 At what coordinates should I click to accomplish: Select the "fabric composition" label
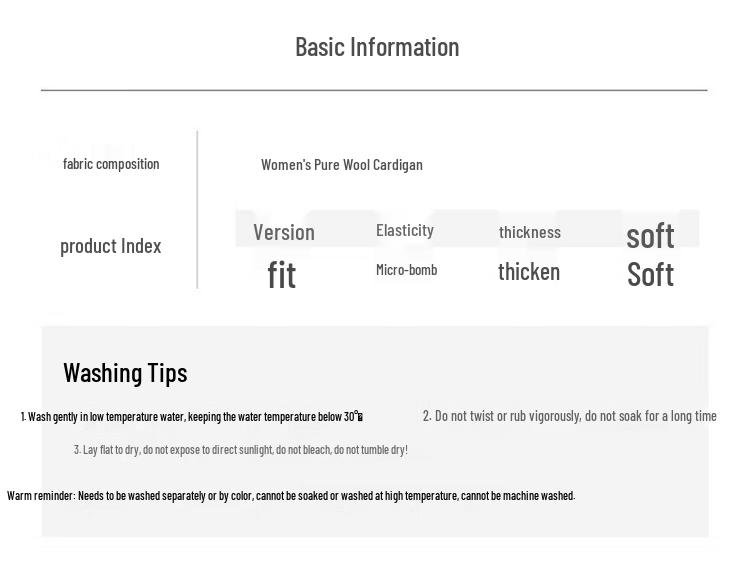tap(111, 164)
